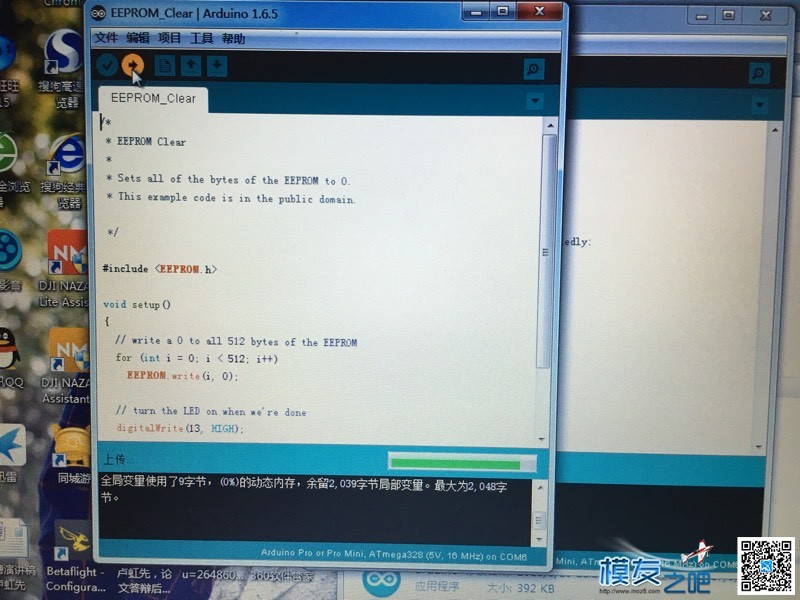This screenshot has height=600, width=800.
Task: Close the background Arduino window
Action: pyautogui.click(x=766, y=16)
